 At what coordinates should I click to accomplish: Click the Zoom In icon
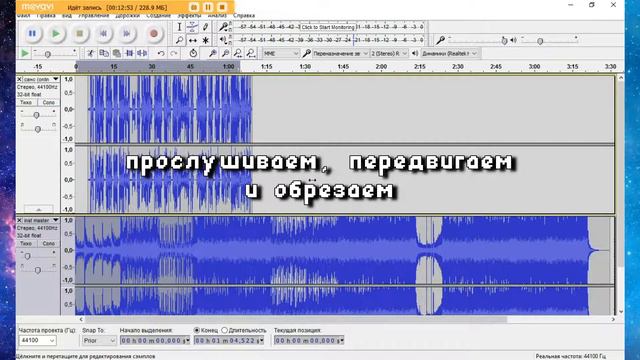pyautogui.click(x=212, y=53)
